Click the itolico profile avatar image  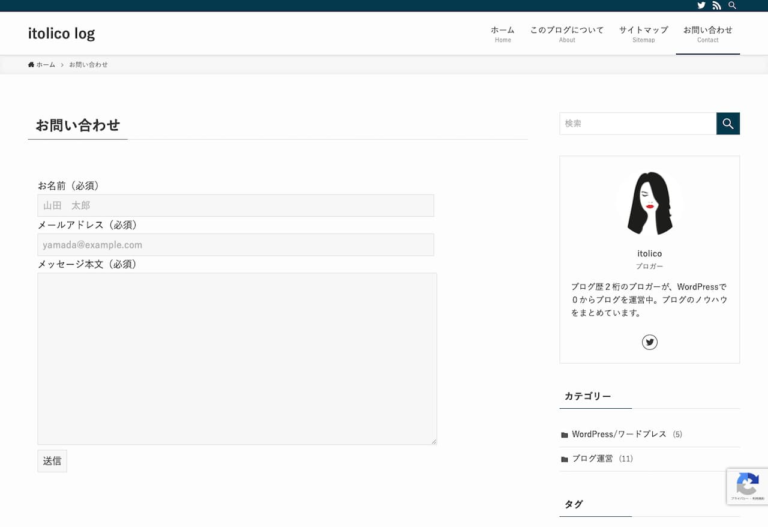tap(649, 204)
